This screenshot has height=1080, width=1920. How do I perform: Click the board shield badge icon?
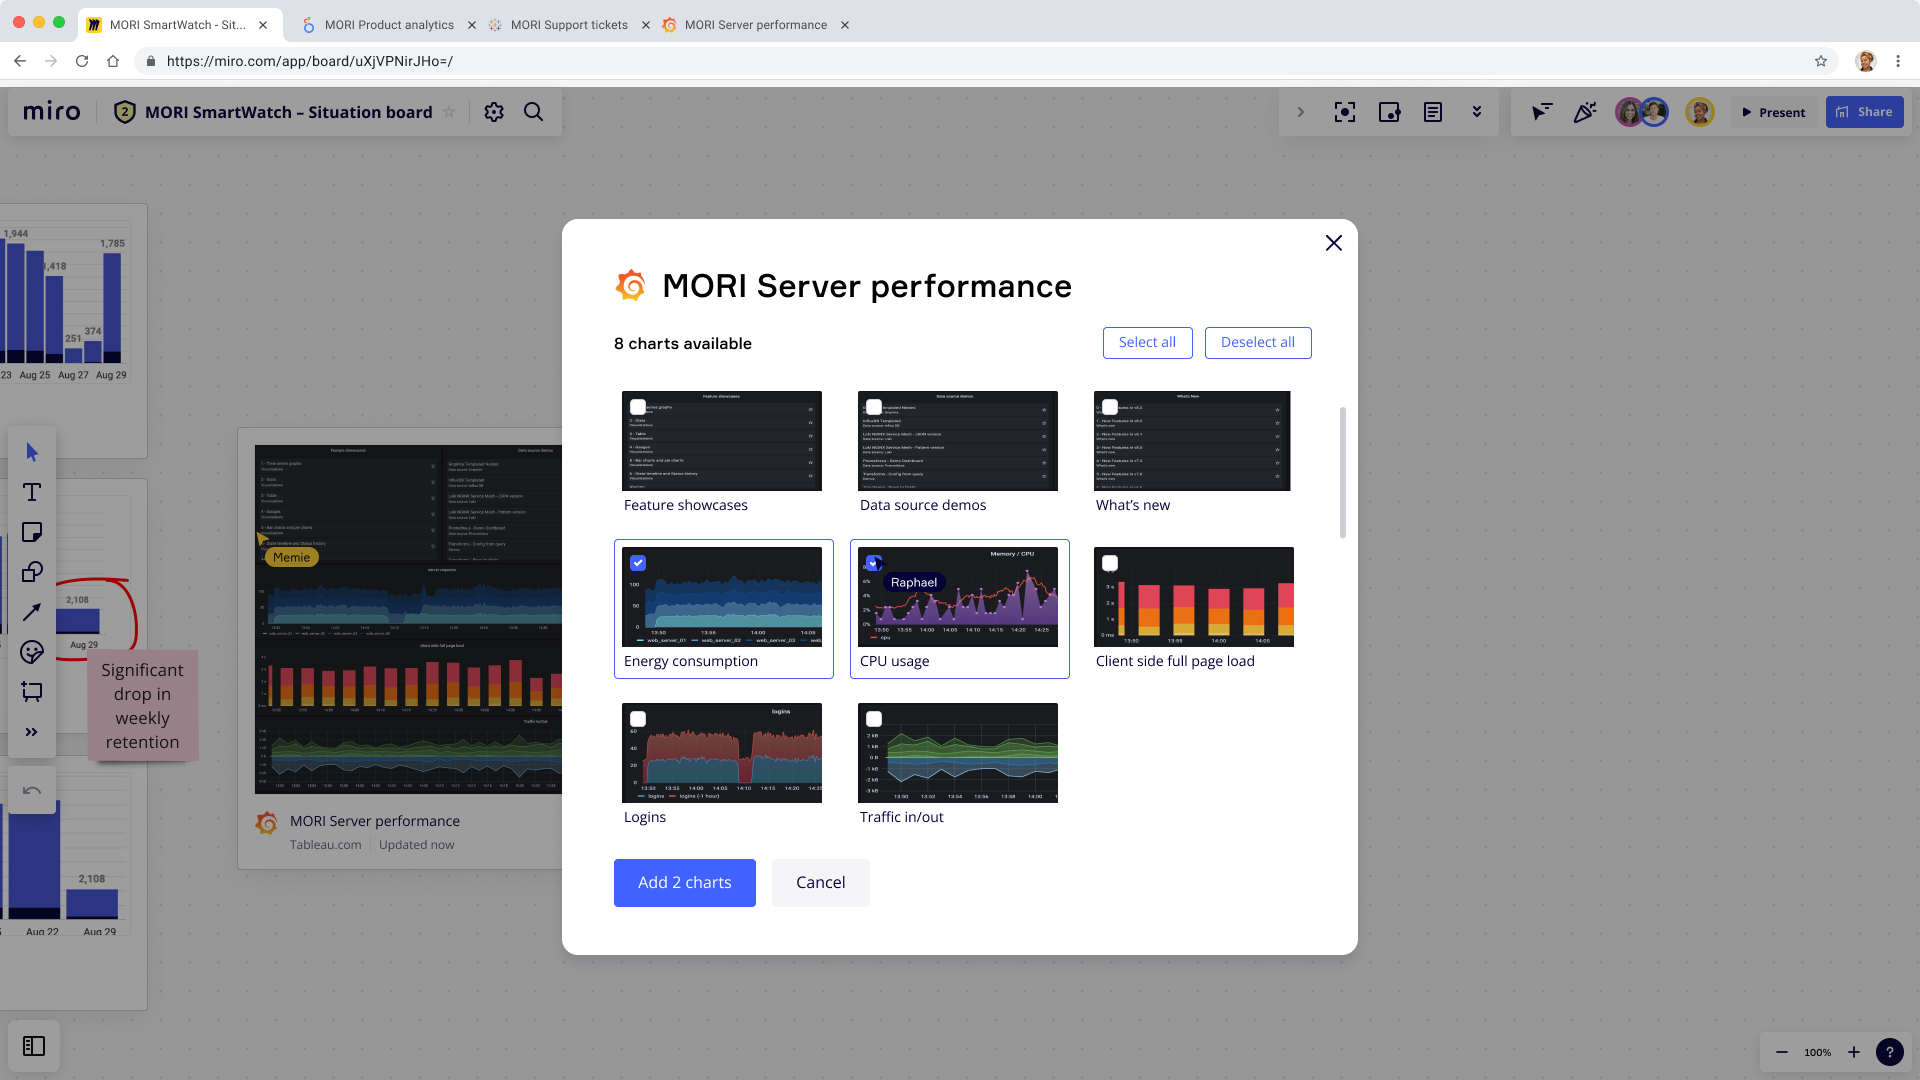point(124,112)
